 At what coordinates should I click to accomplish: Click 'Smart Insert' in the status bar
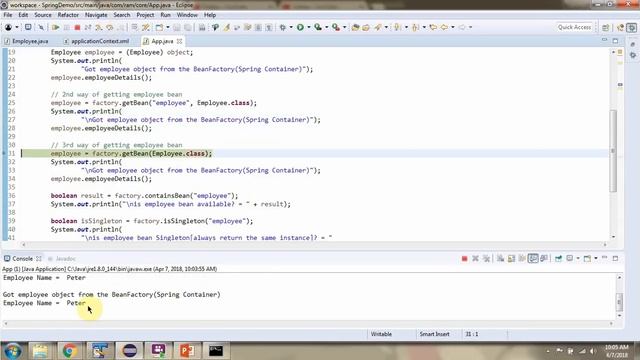coord(434,334)
